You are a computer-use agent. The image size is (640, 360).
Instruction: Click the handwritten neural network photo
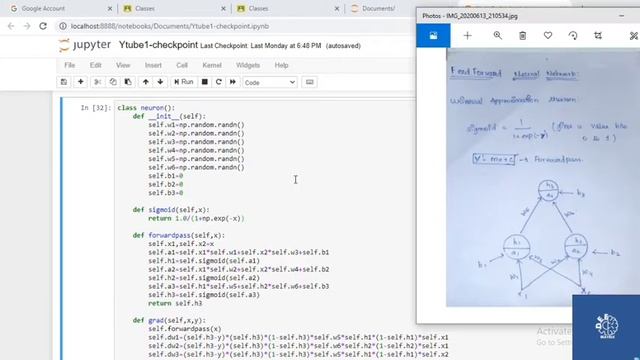pos(543,178)
